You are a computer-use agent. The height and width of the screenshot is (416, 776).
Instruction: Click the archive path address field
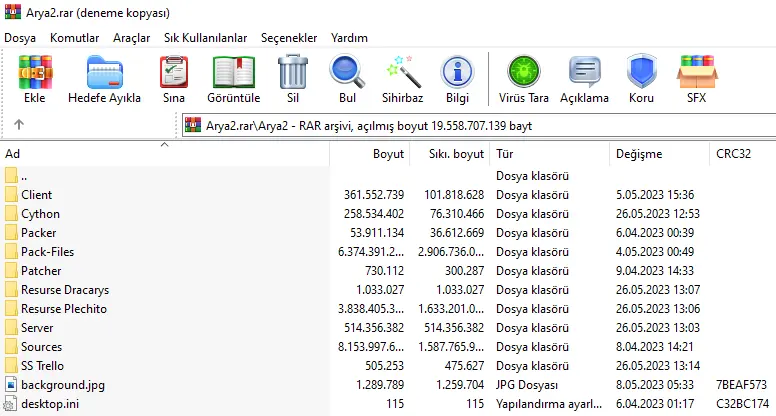478,126
